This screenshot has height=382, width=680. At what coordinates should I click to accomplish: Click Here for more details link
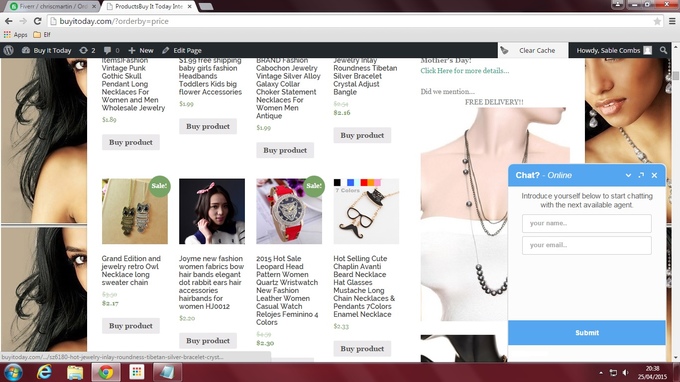(x=464, y=71)
